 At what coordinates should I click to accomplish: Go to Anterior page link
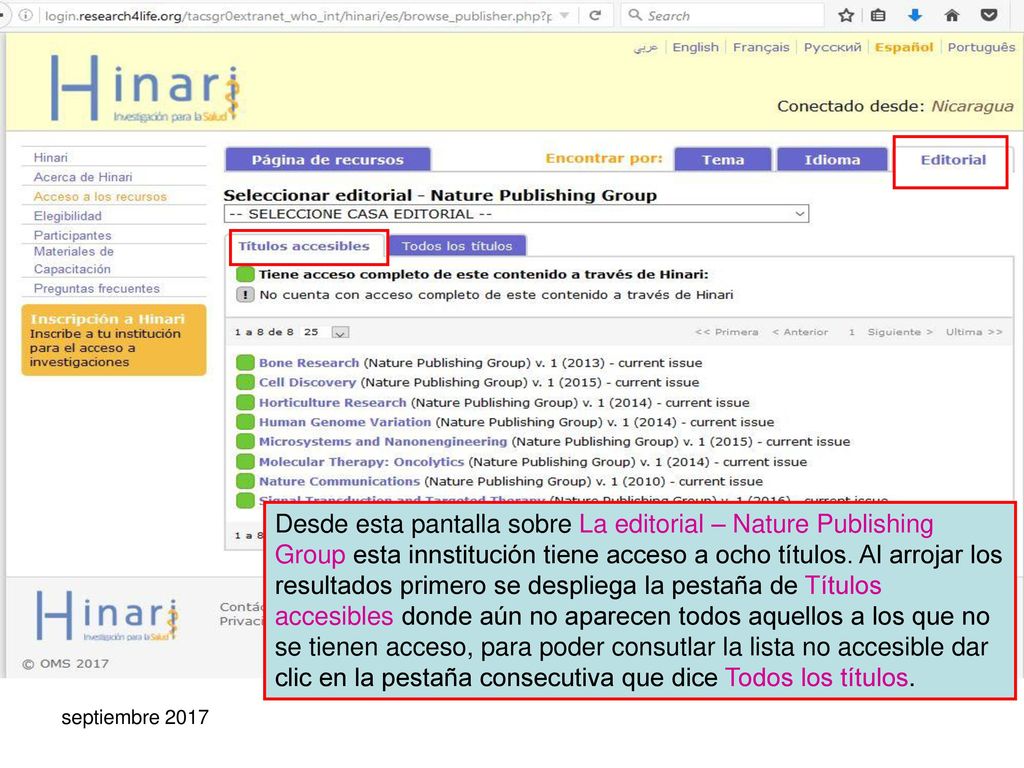tap(799, 332)
